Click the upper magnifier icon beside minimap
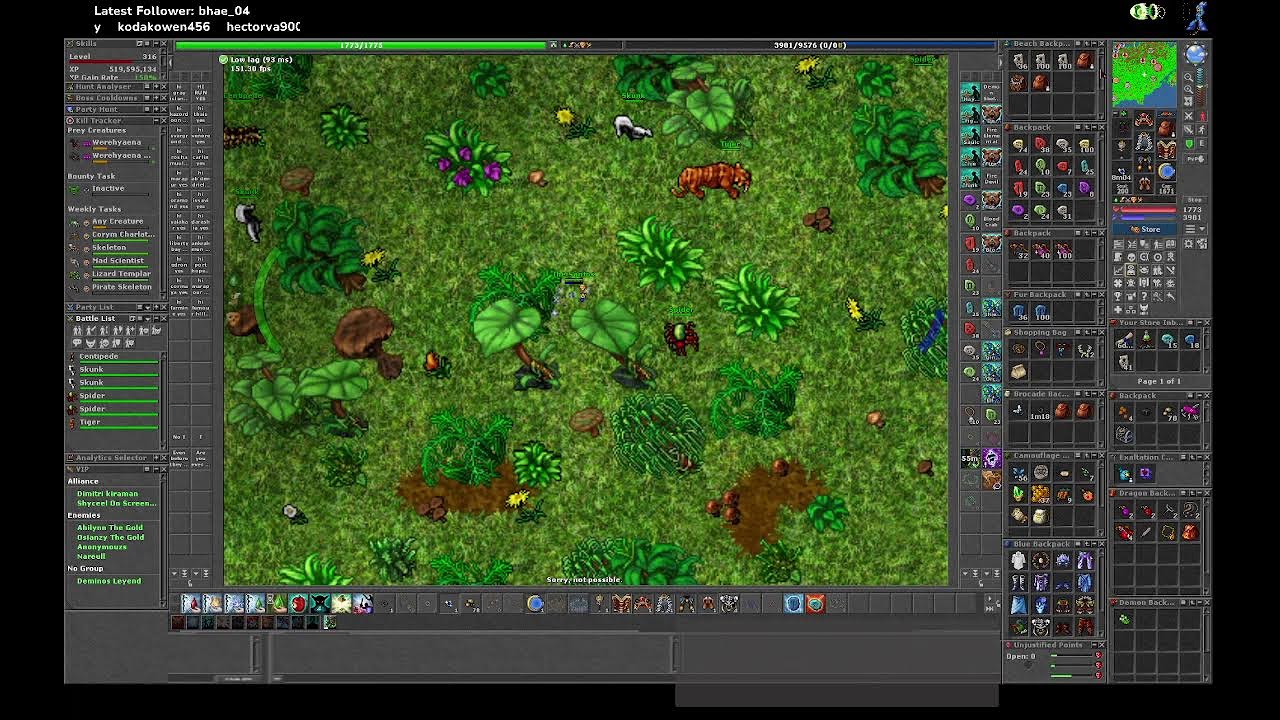1280x720 pixels. (x=1188, y=77)
